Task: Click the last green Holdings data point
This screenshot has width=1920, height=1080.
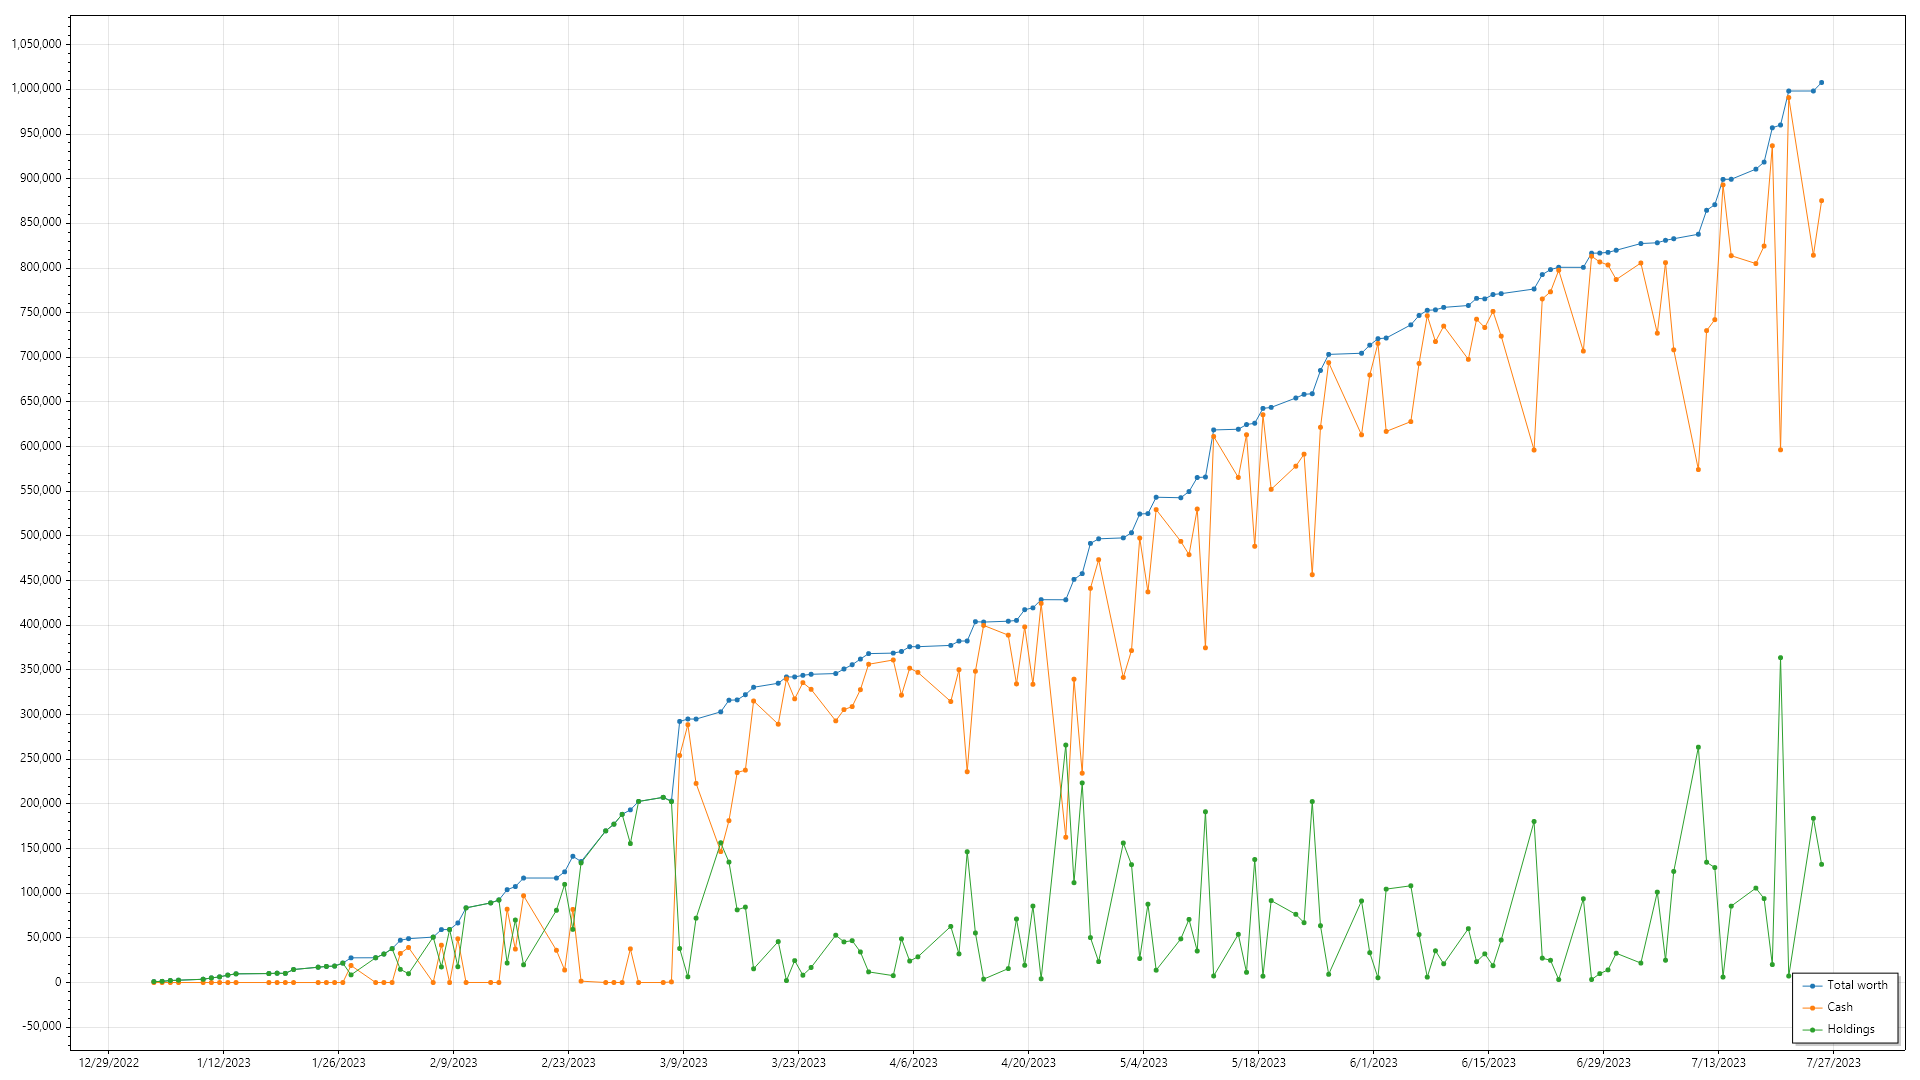Action: point(1821,864)
